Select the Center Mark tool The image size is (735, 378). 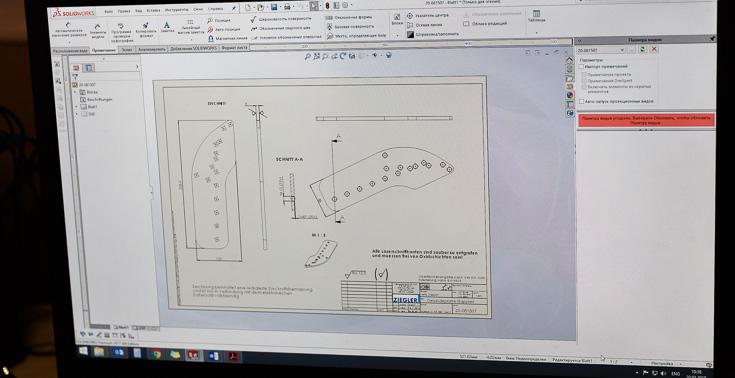tap(428, 15)
